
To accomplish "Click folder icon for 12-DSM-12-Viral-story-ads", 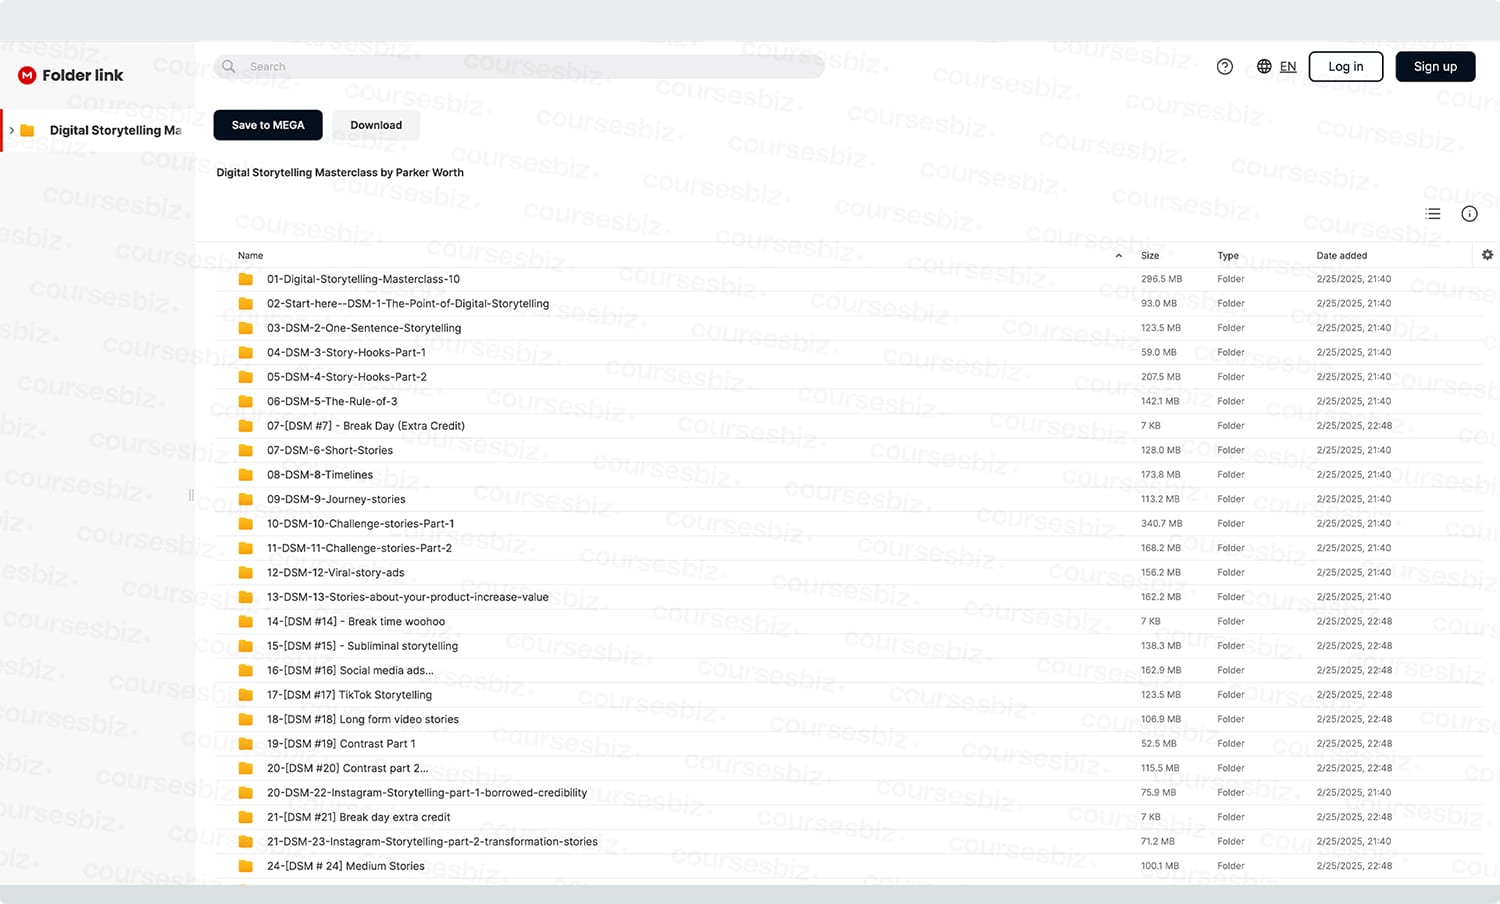I will pos(245,572).
